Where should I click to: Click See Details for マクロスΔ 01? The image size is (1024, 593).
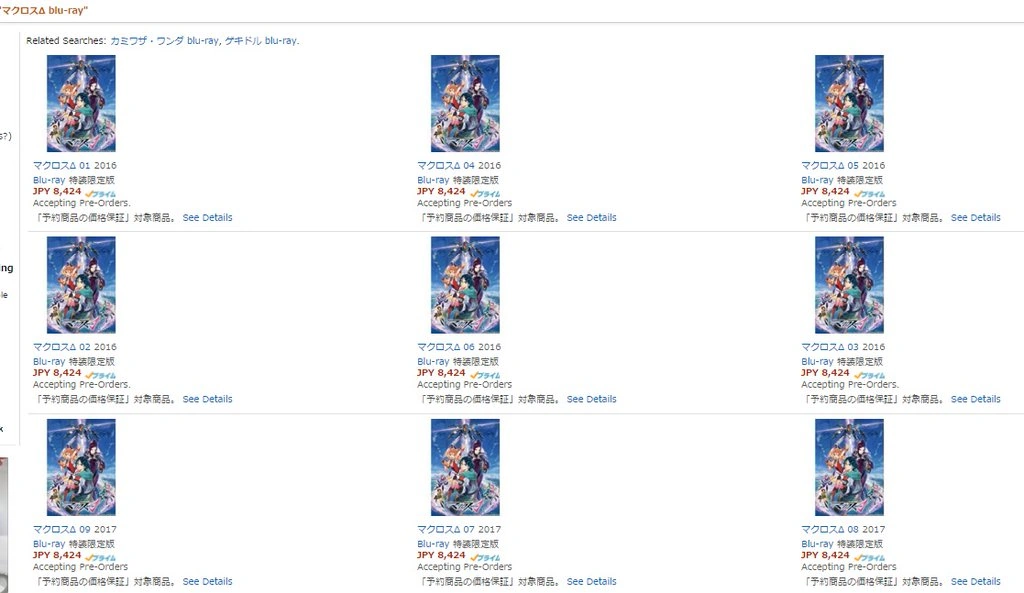coord(207,217)
